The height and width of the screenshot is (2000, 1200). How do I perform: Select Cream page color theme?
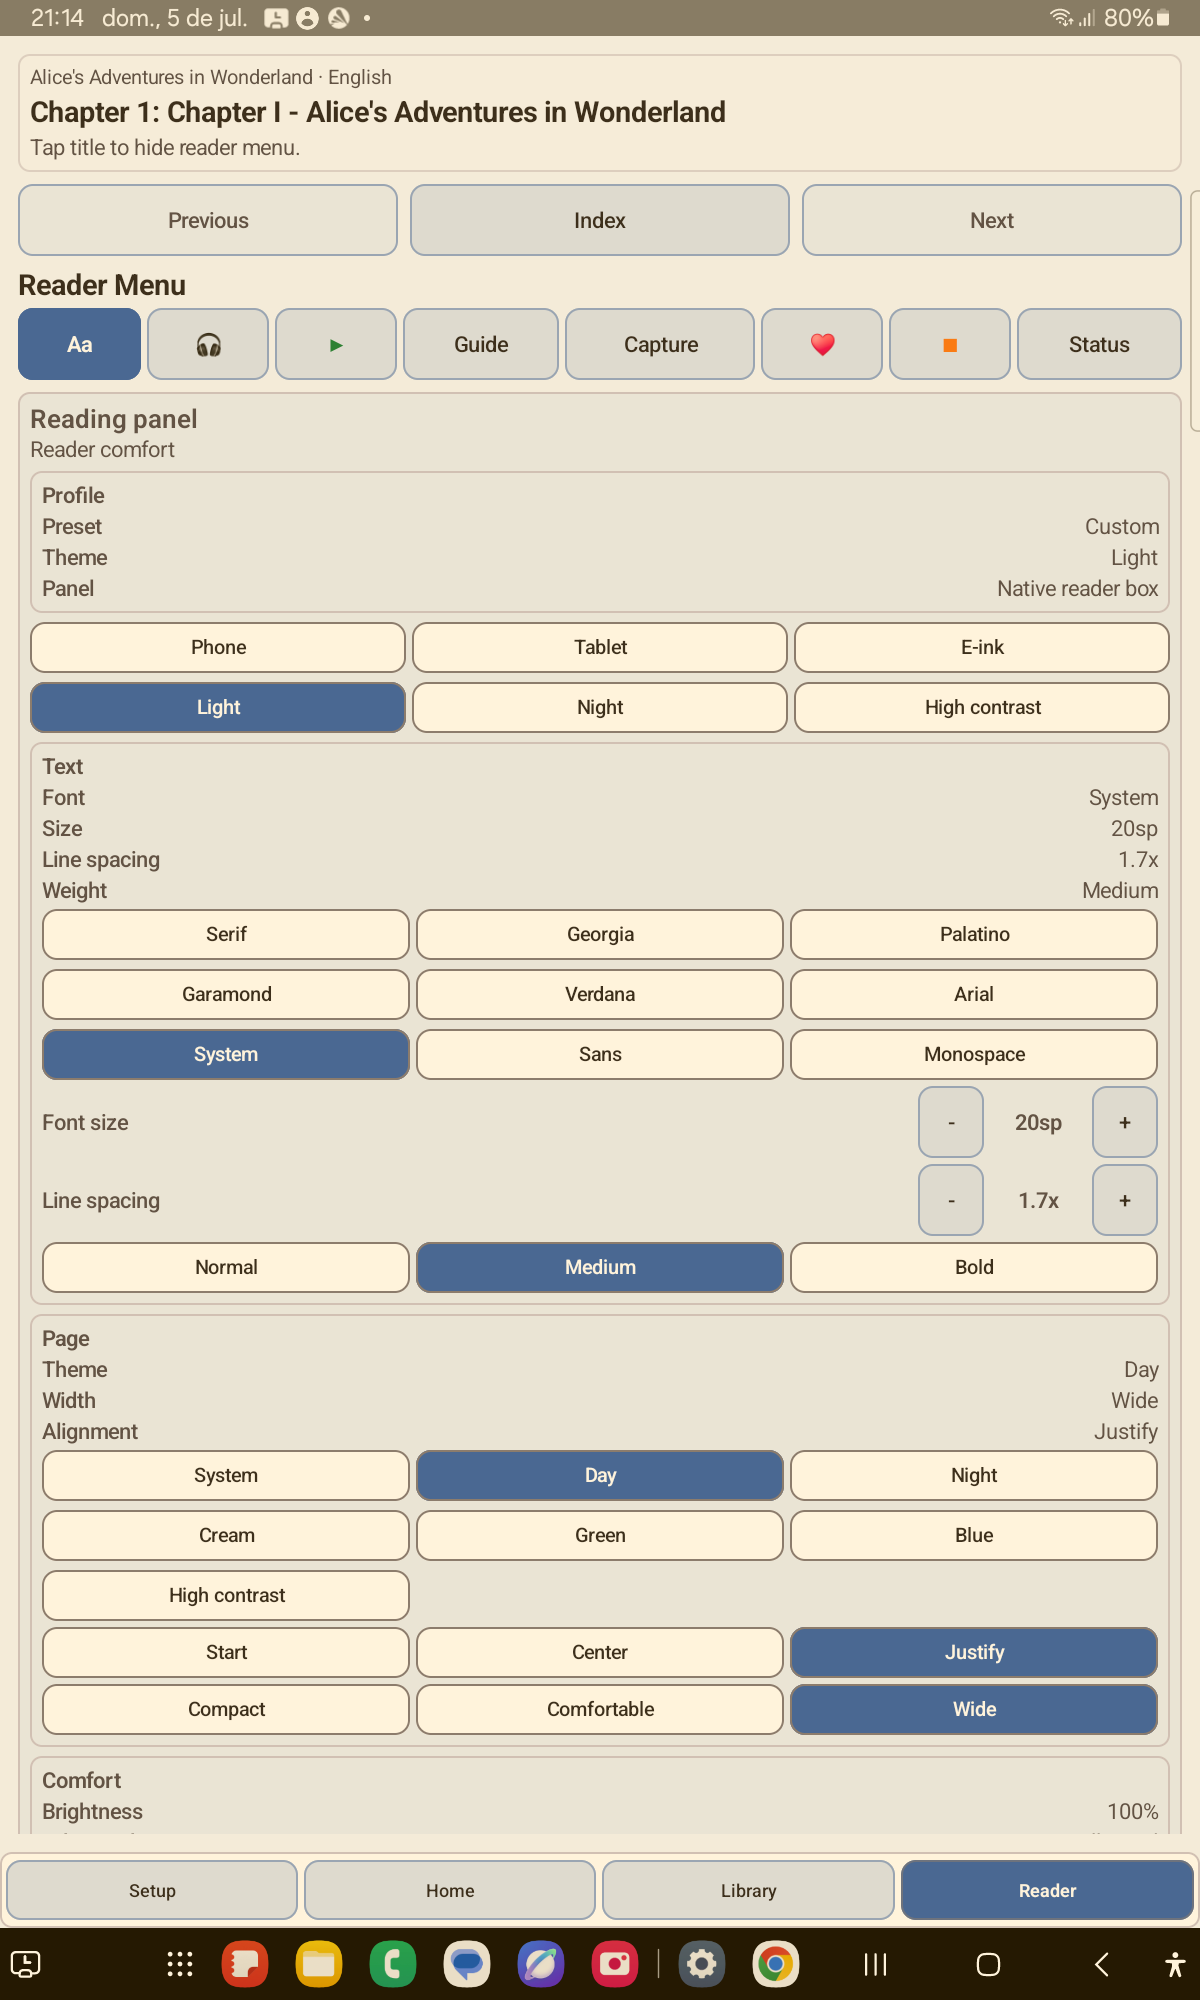[x=226, y=1535]
